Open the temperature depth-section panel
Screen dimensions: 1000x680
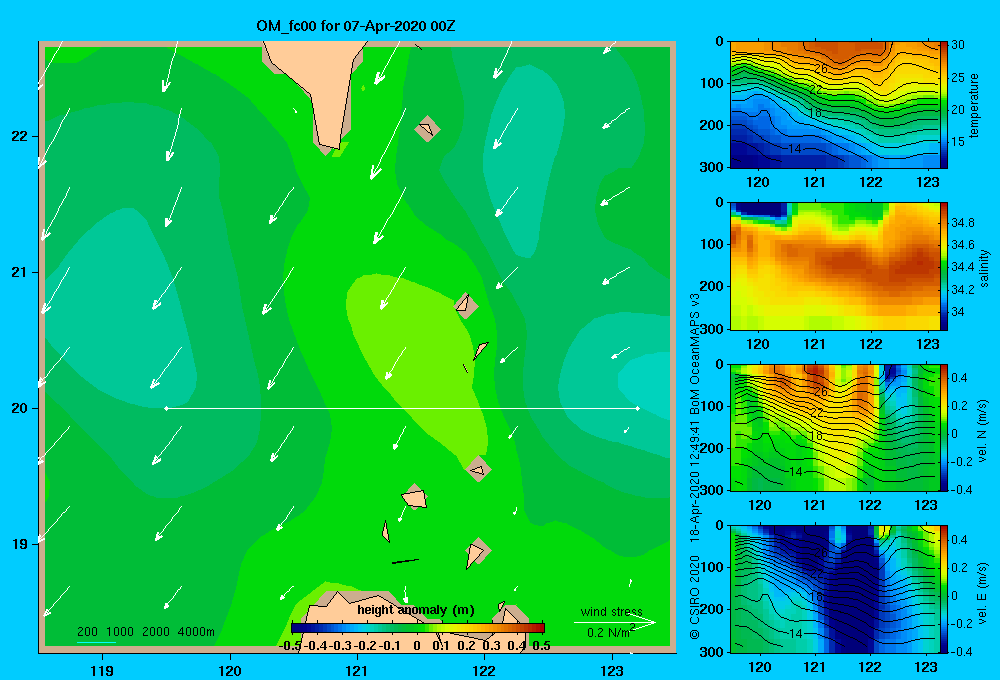[x=834, y=105]
